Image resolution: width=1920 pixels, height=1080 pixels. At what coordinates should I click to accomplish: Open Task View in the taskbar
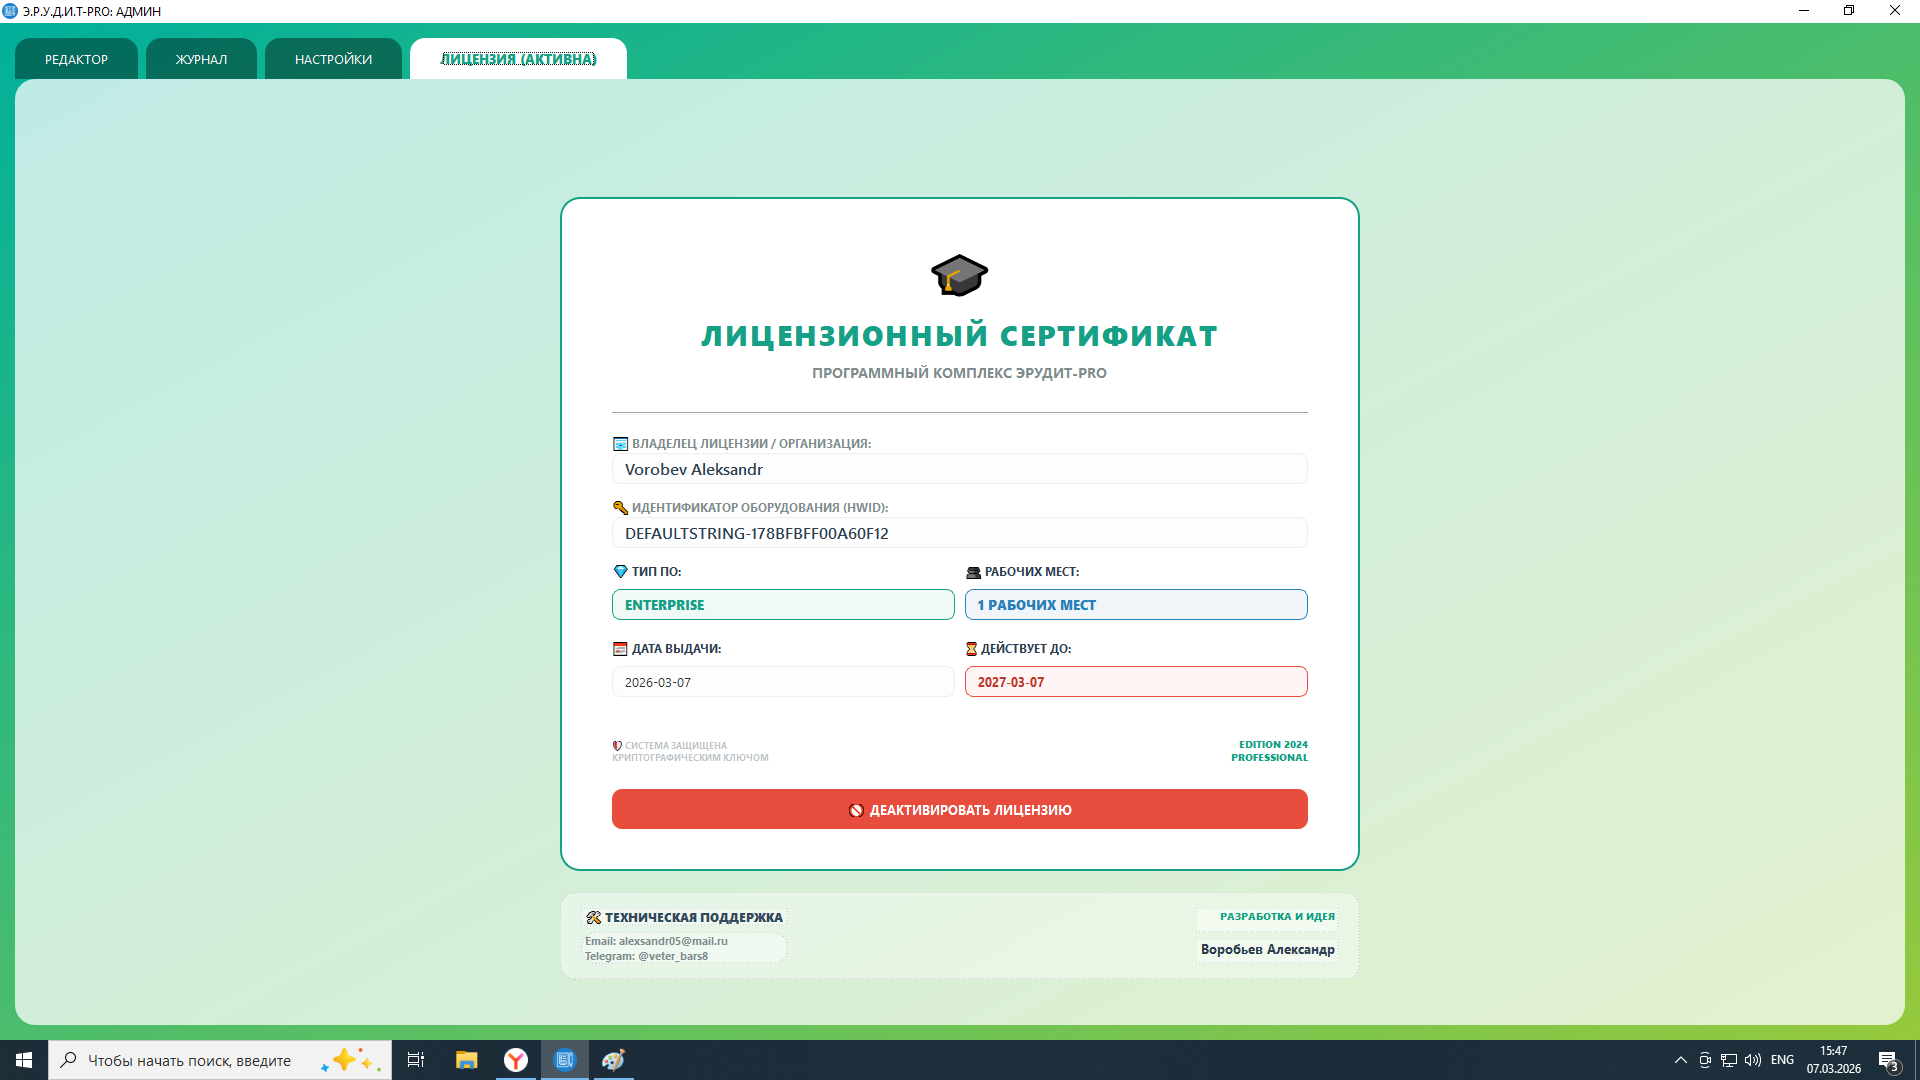(x=416, y=1060)
